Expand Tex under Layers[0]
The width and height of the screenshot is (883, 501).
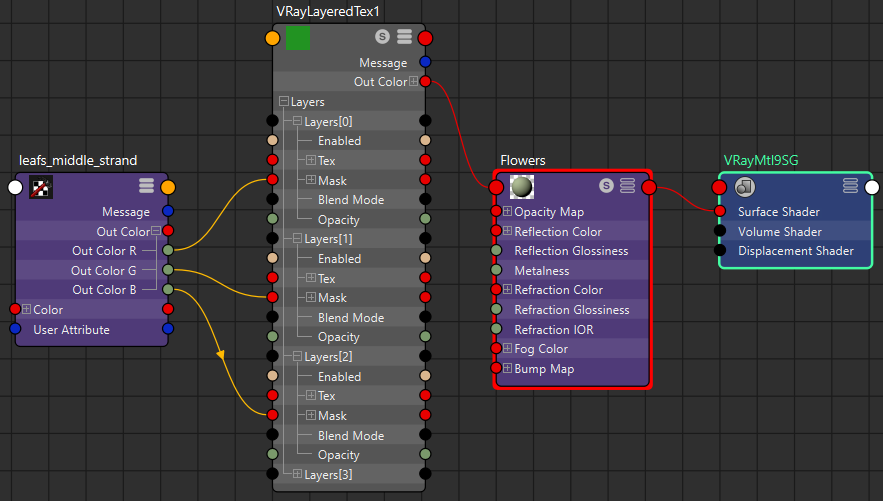click(x=311, y=160)
